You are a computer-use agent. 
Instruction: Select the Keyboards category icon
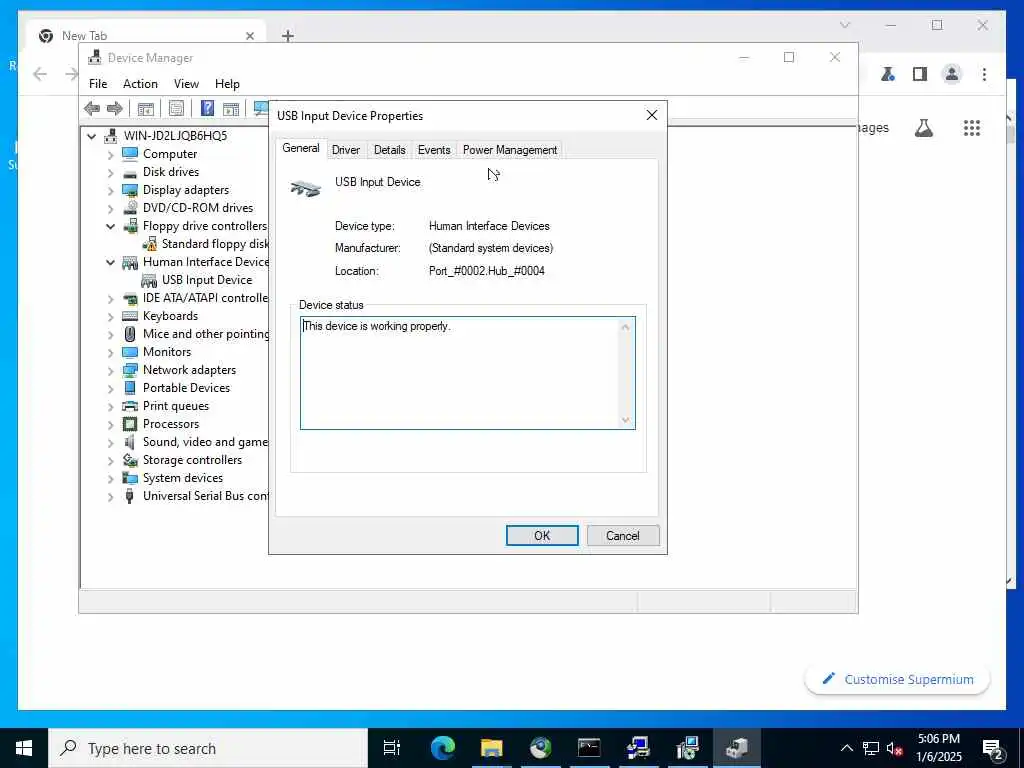[130, 316]
